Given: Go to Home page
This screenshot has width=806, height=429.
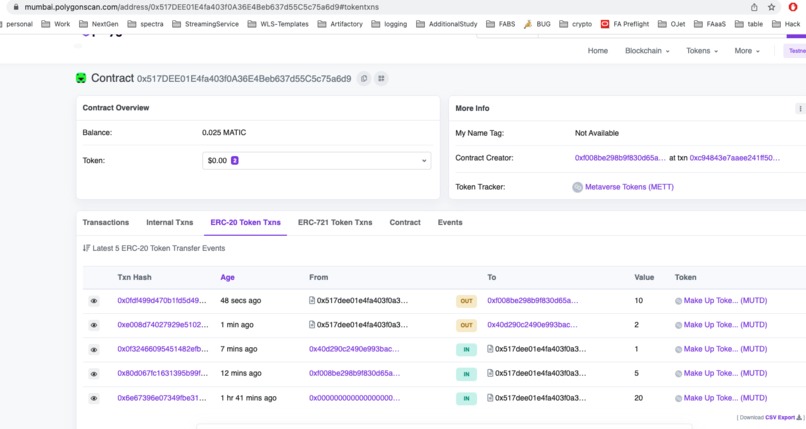Looking at the screenshot, I should tap(598, 51).
